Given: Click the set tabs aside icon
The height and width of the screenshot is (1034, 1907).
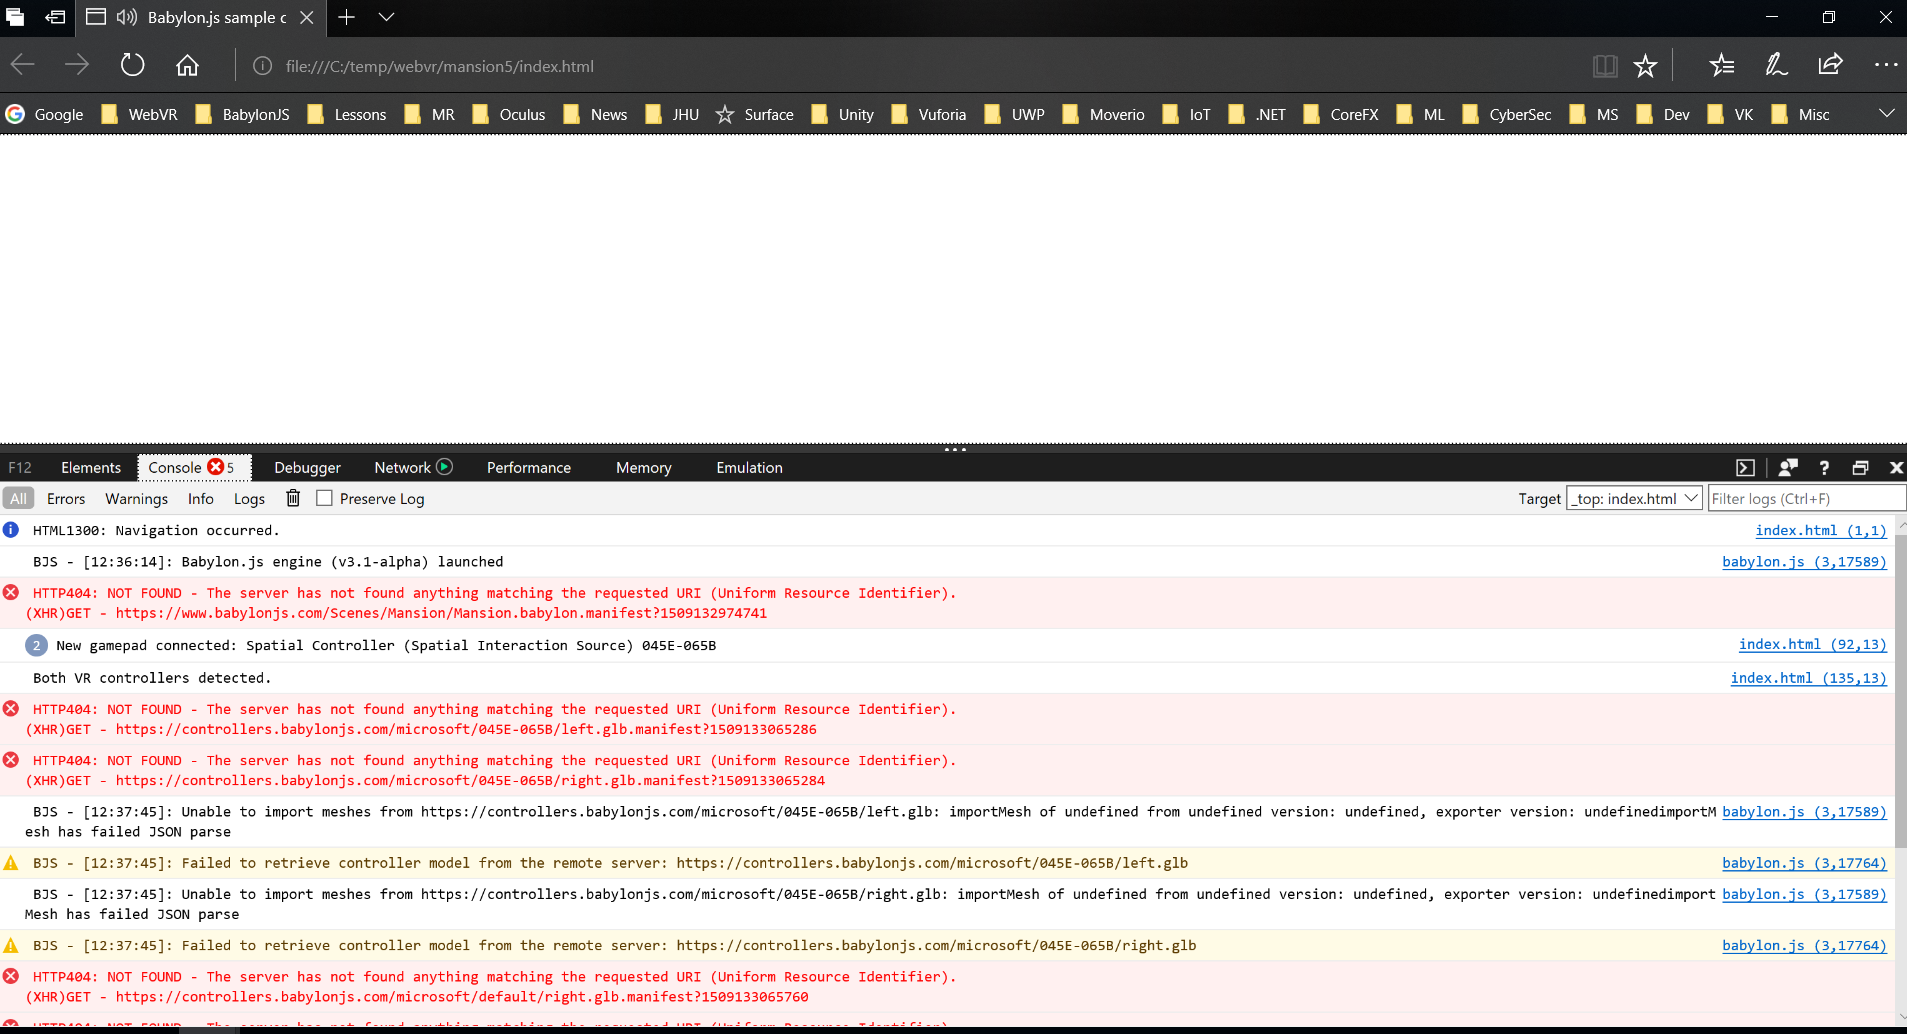Looking at the screenshot, I should coord(55,17).
